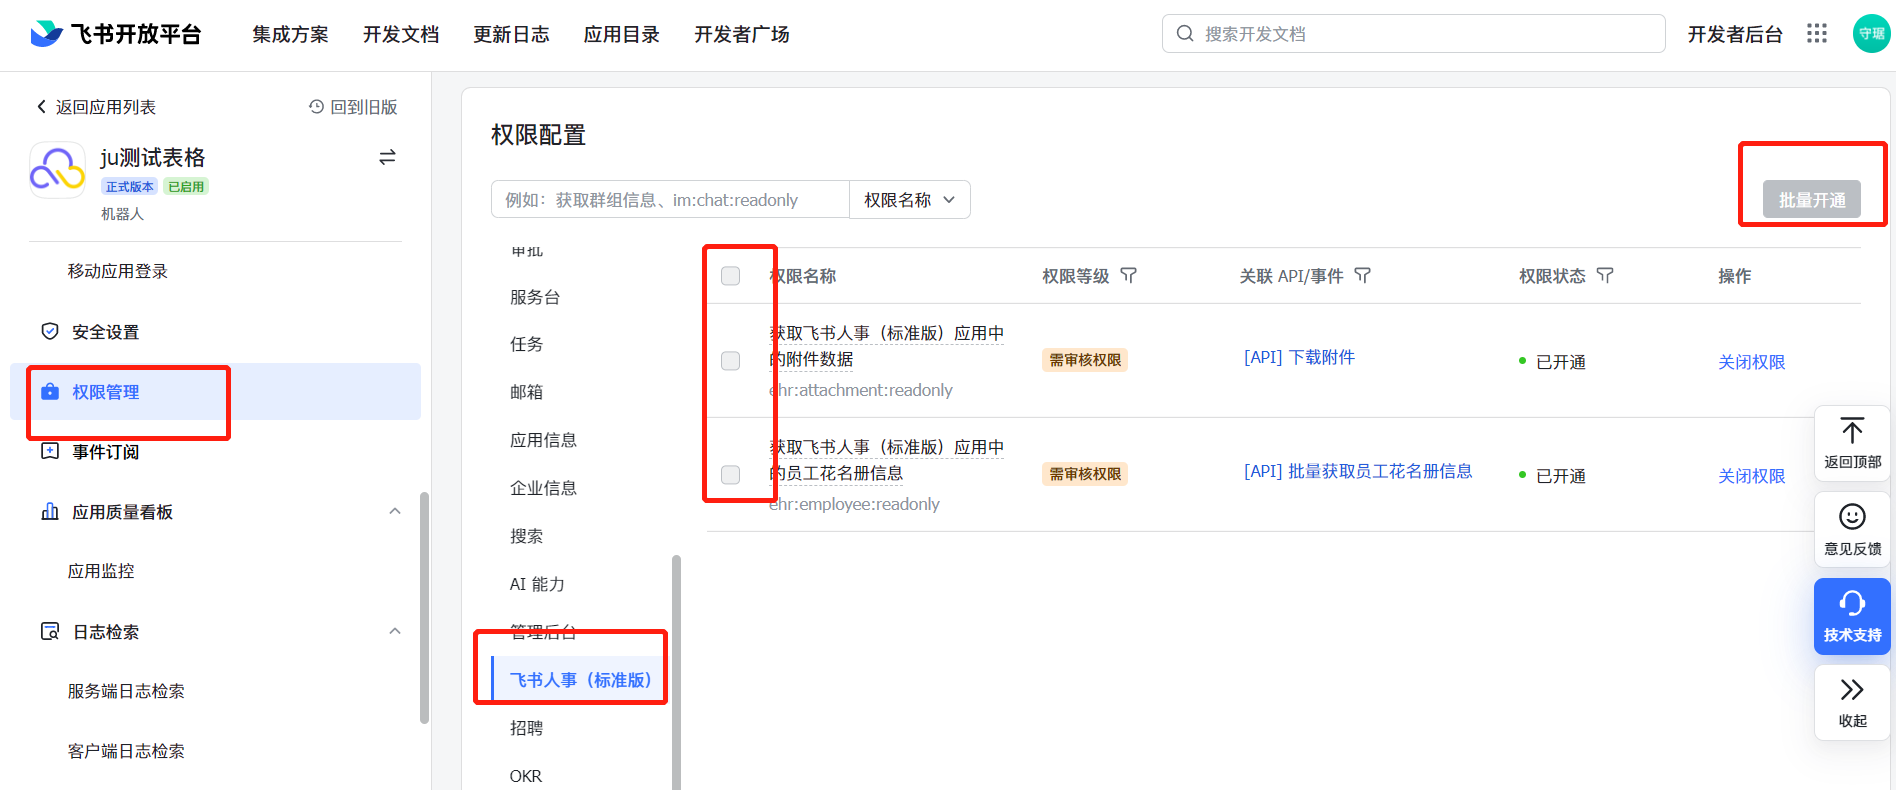Click the 权限管理 briefcase icon
This screenshot has height=790, width=1896.
coord(50,392)
